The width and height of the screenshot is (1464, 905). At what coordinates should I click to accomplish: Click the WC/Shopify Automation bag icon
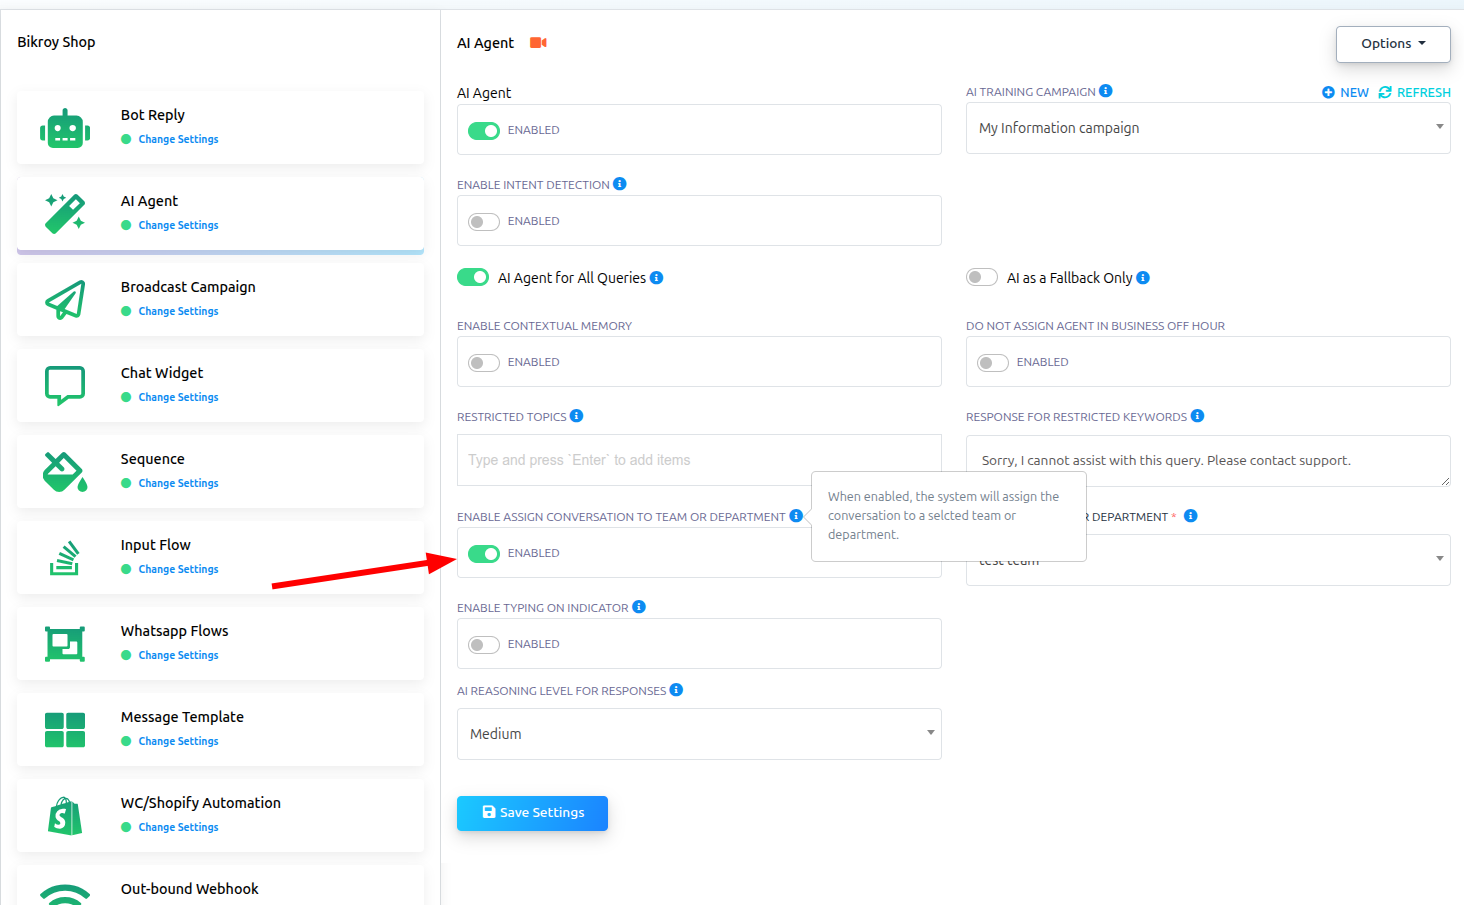pyautogui.click(x=65, y=816)
